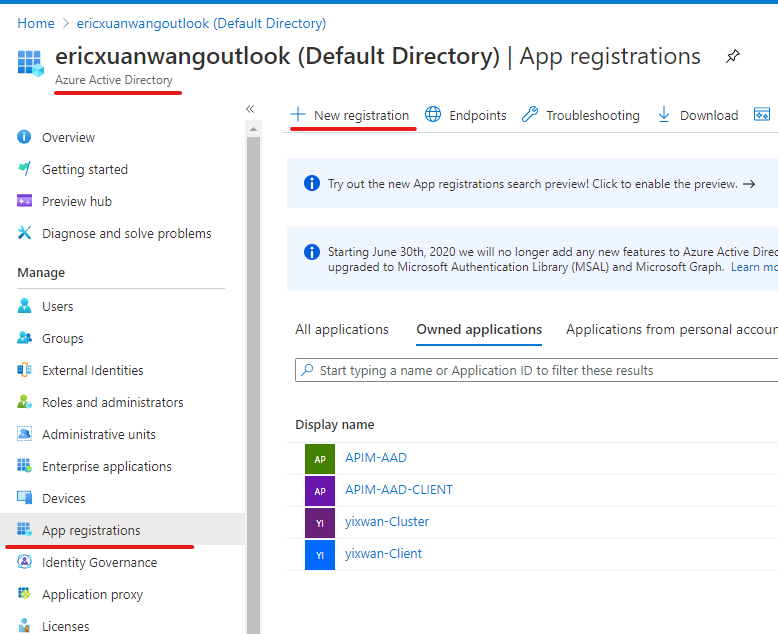Click the Groups icon

(x=24, y=338)
